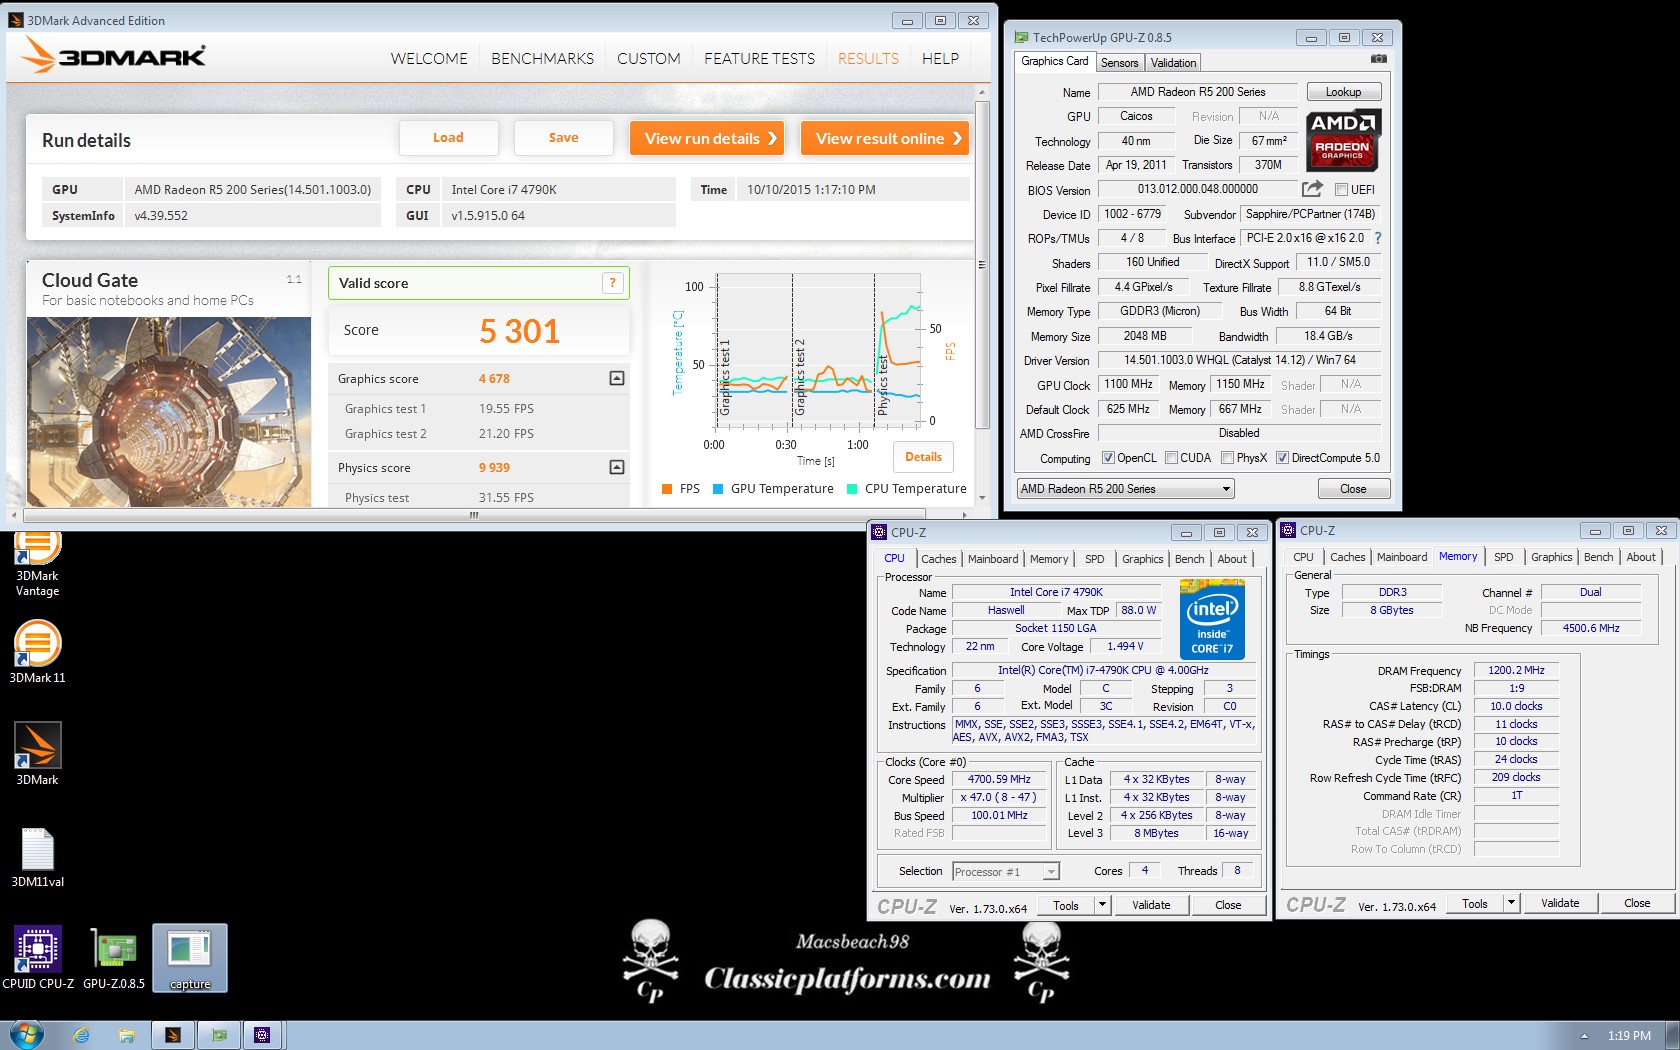The height and width of the screenshot is (1050, 1680).
Task: Select the capture desktop icon
Action: click(190, 958)
